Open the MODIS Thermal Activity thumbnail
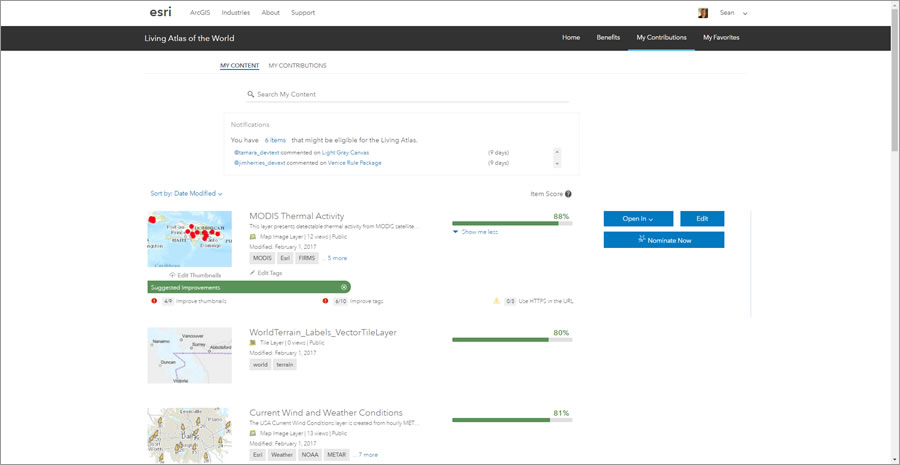 189,239
